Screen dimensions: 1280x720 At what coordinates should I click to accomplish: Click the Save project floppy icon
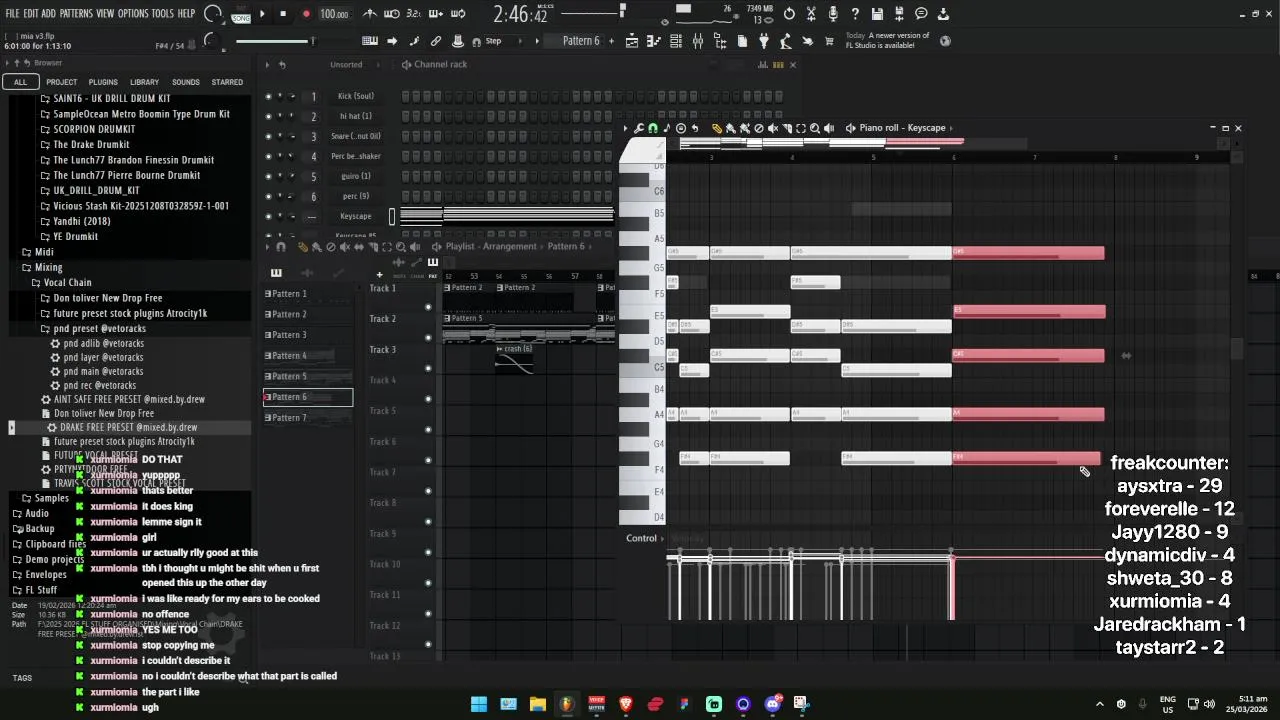877,14
